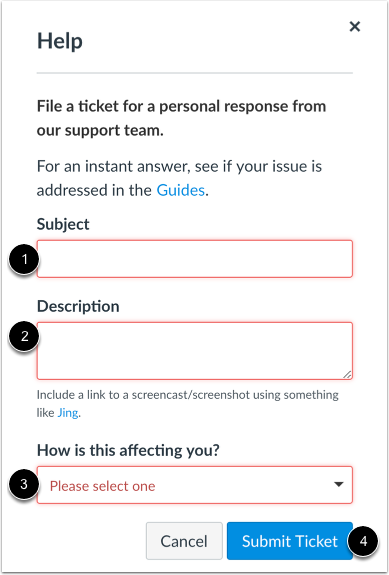Click the black number 2 marker

point(24,336)
